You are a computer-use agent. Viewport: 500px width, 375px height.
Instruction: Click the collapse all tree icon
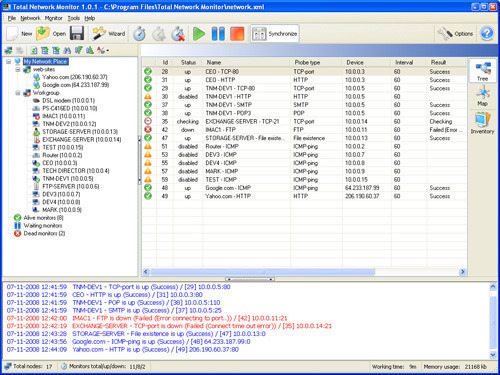[x=56, y=50]
